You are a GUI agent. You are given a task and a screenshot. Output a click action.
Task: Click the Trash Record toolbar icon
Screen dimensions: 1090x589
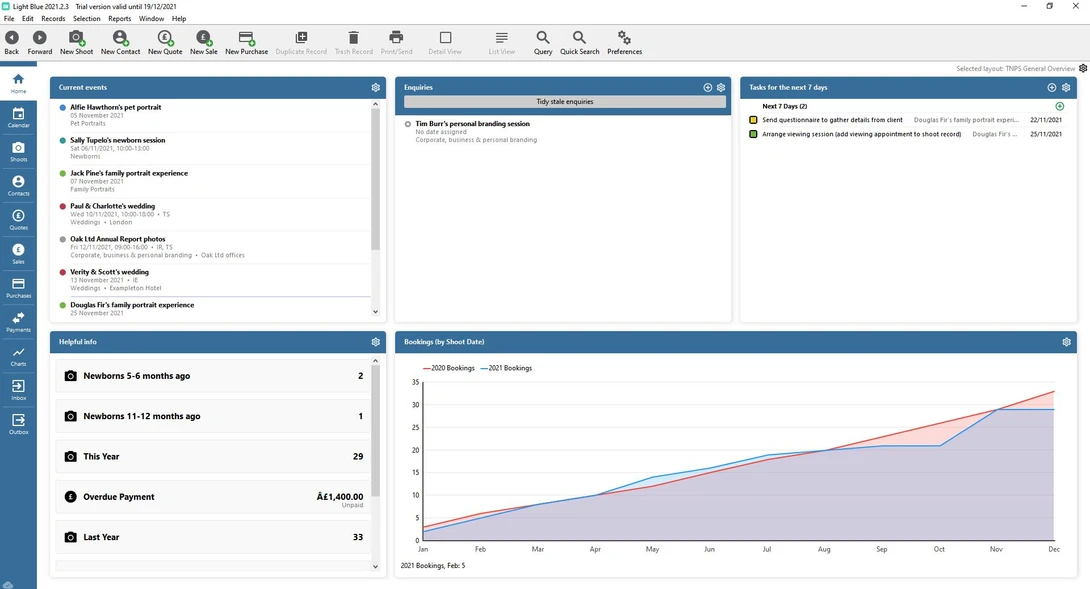(353, 42)
